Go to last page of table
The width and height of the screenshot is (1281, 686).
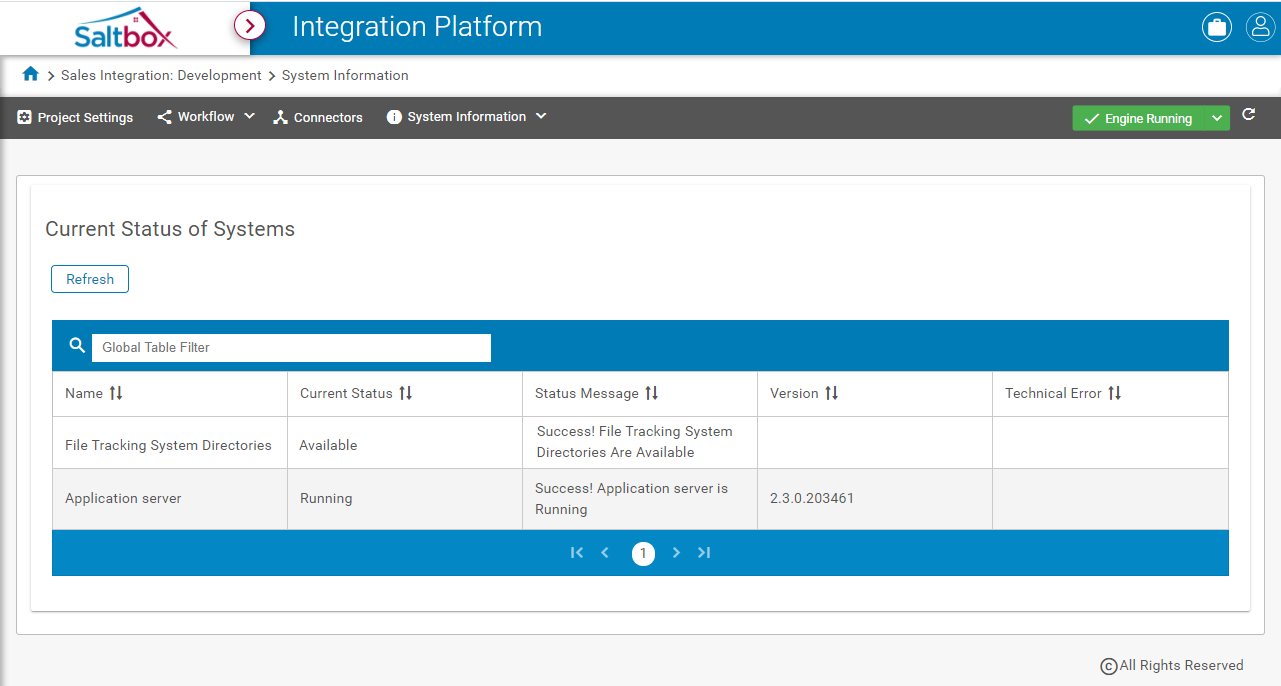(704, 552)
